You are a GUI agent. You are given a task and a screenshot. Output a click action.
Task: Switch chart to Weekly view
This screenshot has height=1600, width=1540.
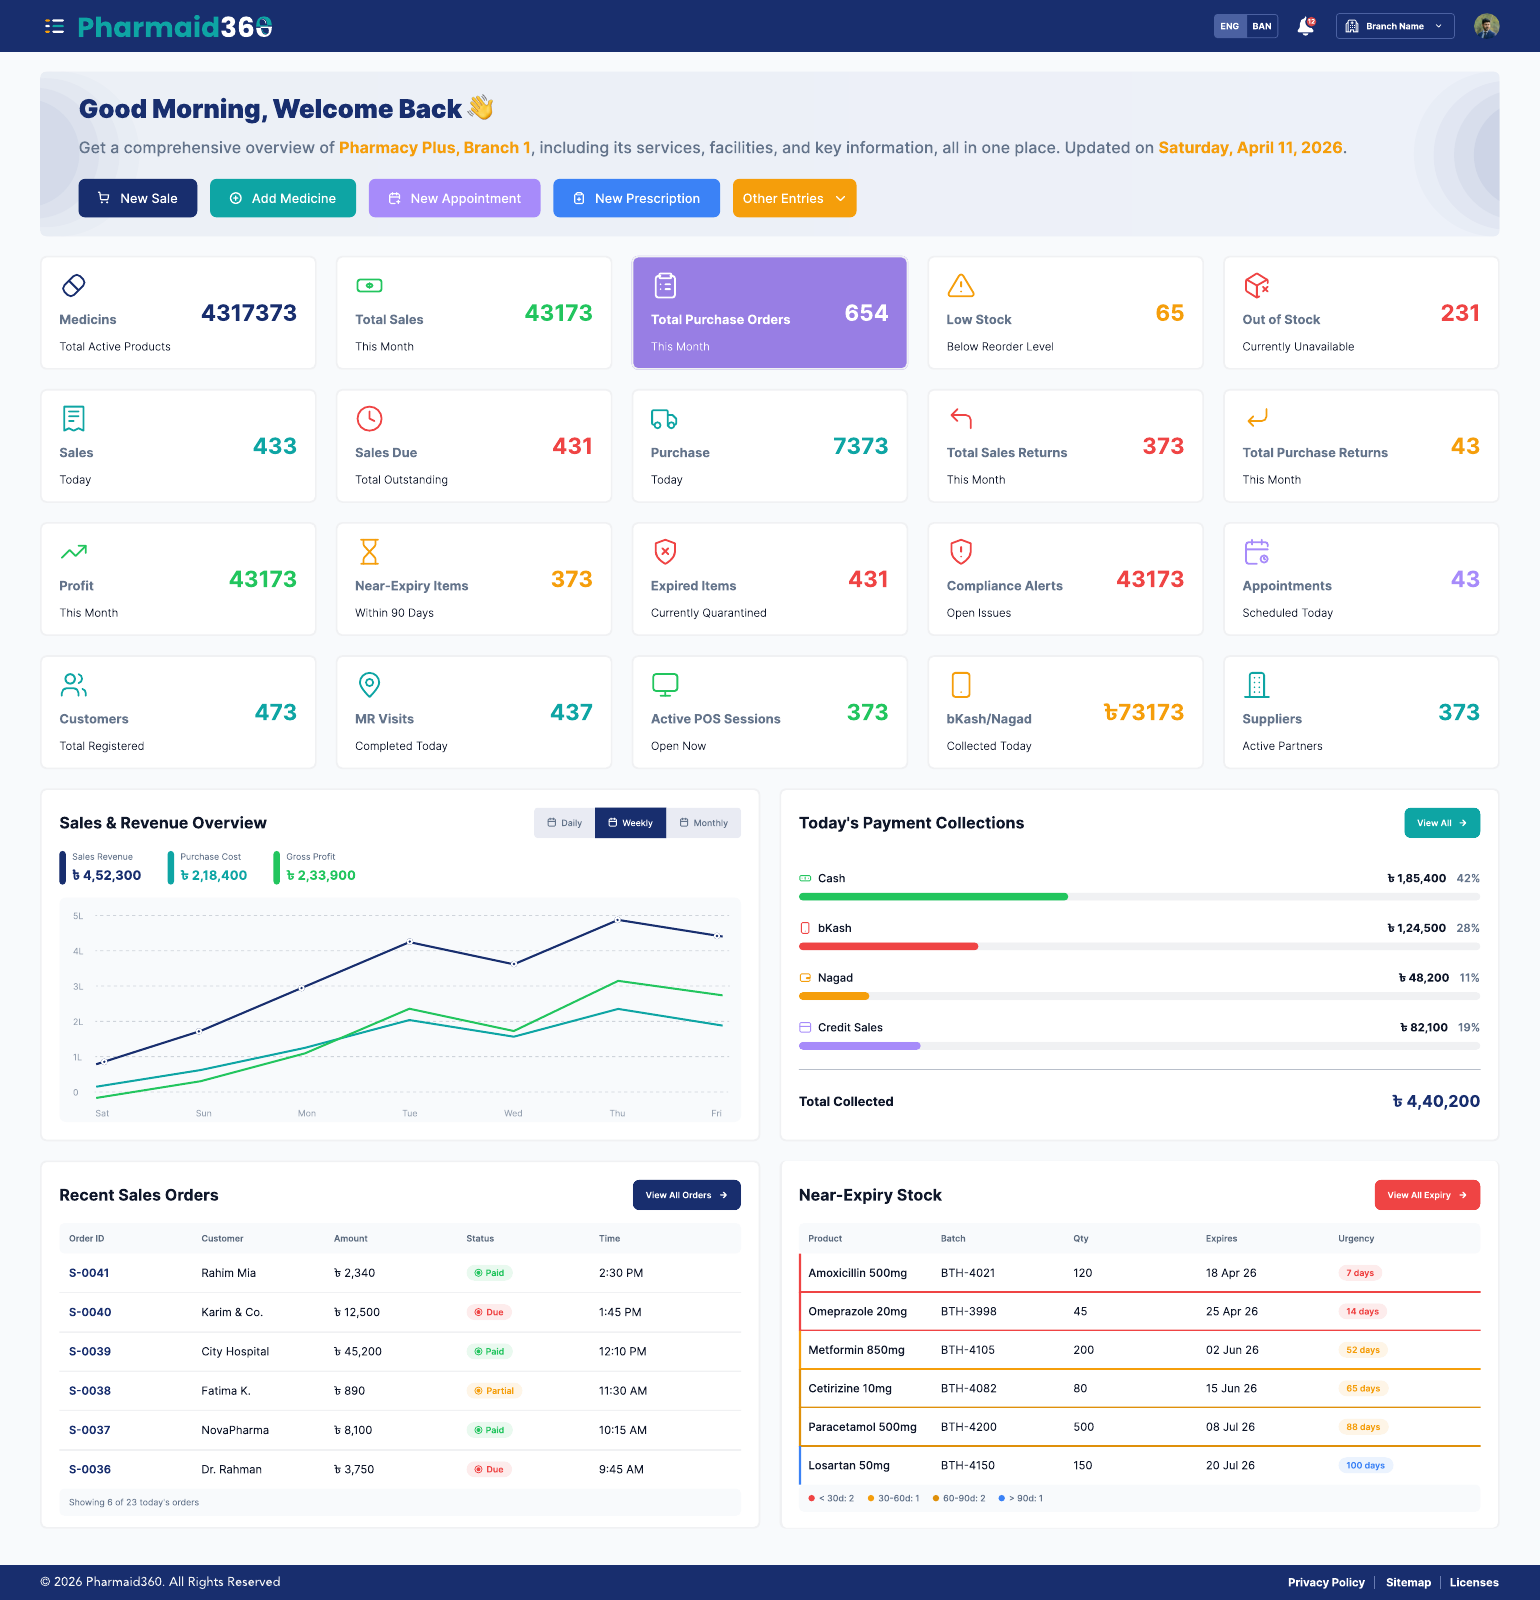630,823
